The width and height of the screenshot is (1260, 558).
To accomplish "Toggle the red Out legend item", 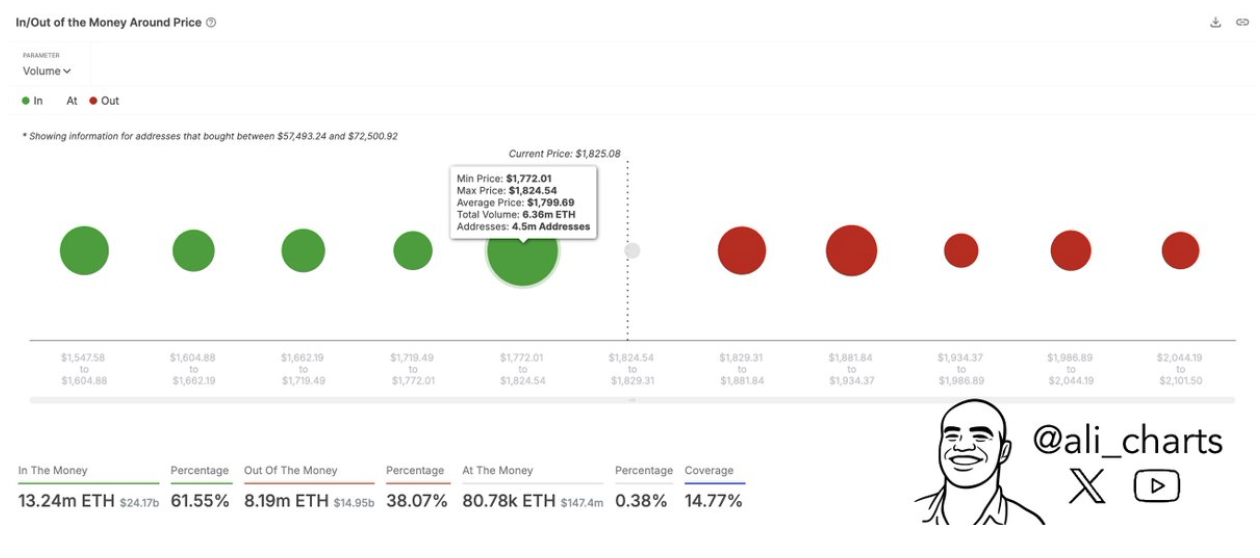I will (104, 101).
